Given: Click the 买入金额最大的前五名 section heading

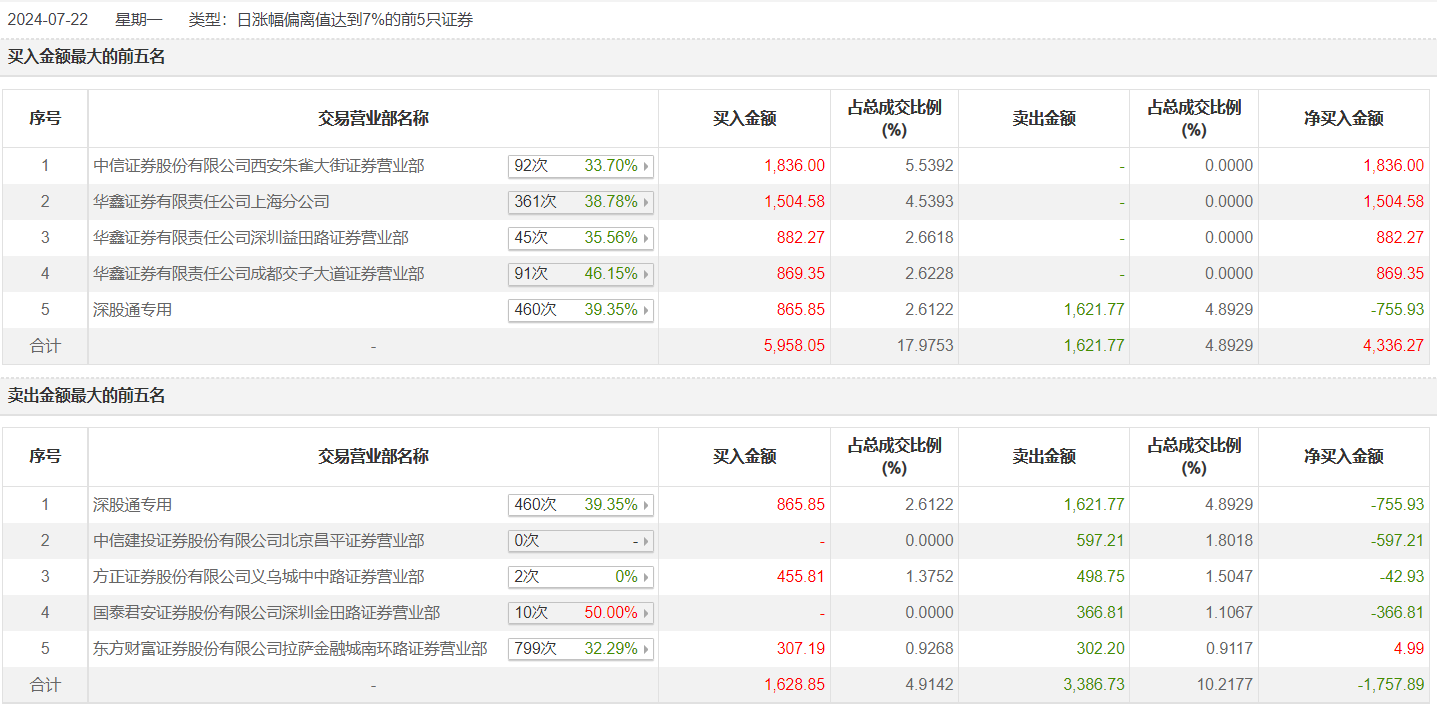Looking at the screenshot, I should [87, 57].
